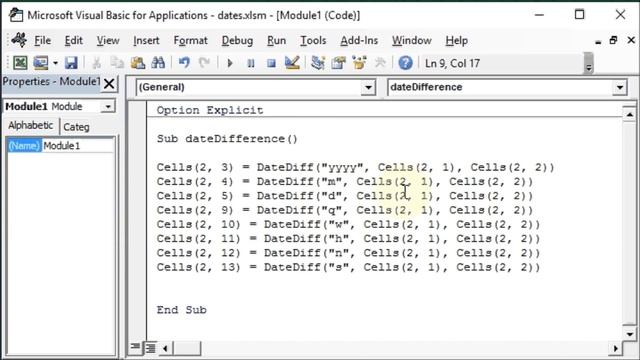Open Visual Basic Help question mark icon
The height and width of the screenshot is (360, 640).
tap(405, 63)
